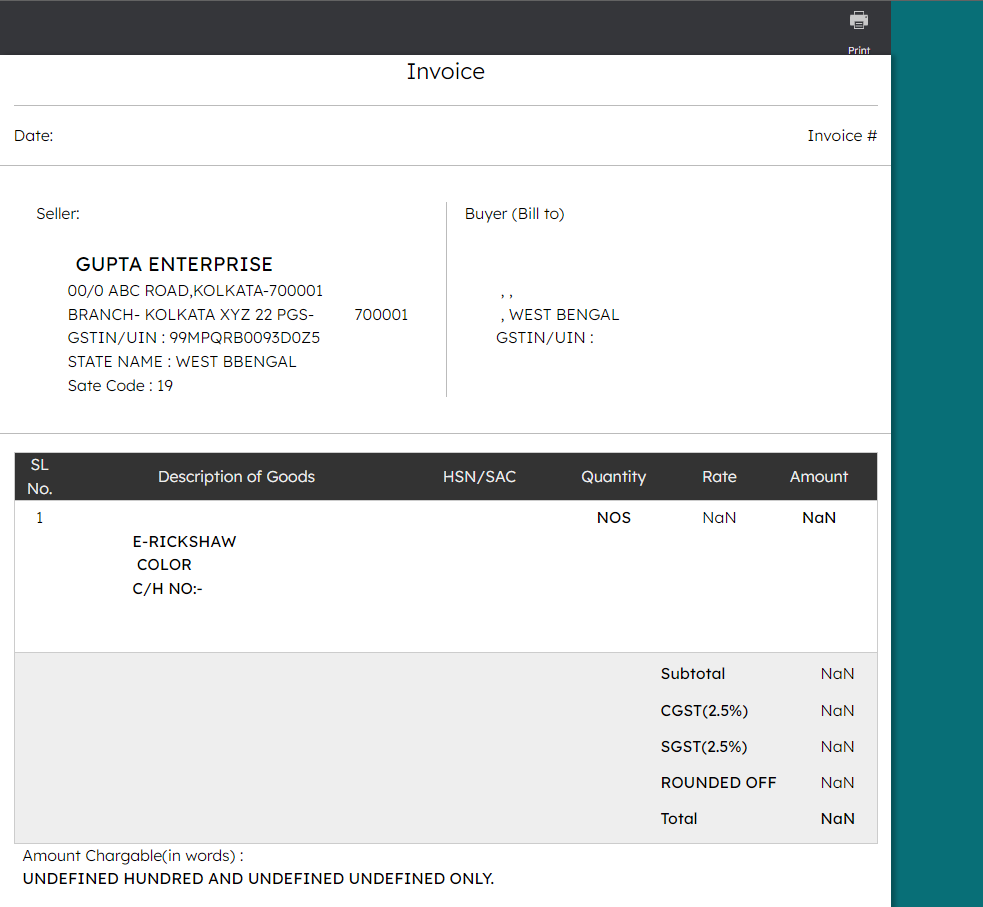Click the Rate column header
Viewport: 983px width, 907px height.
pyautogui.click(x=719, y=477)
